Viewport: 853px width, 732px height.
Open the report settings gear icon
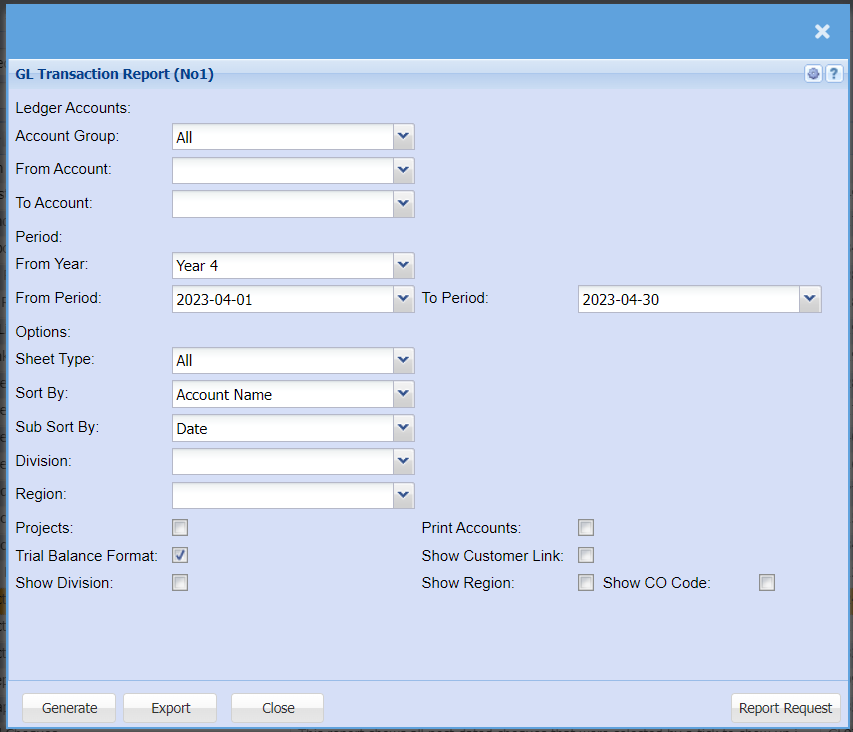point(813,73)
